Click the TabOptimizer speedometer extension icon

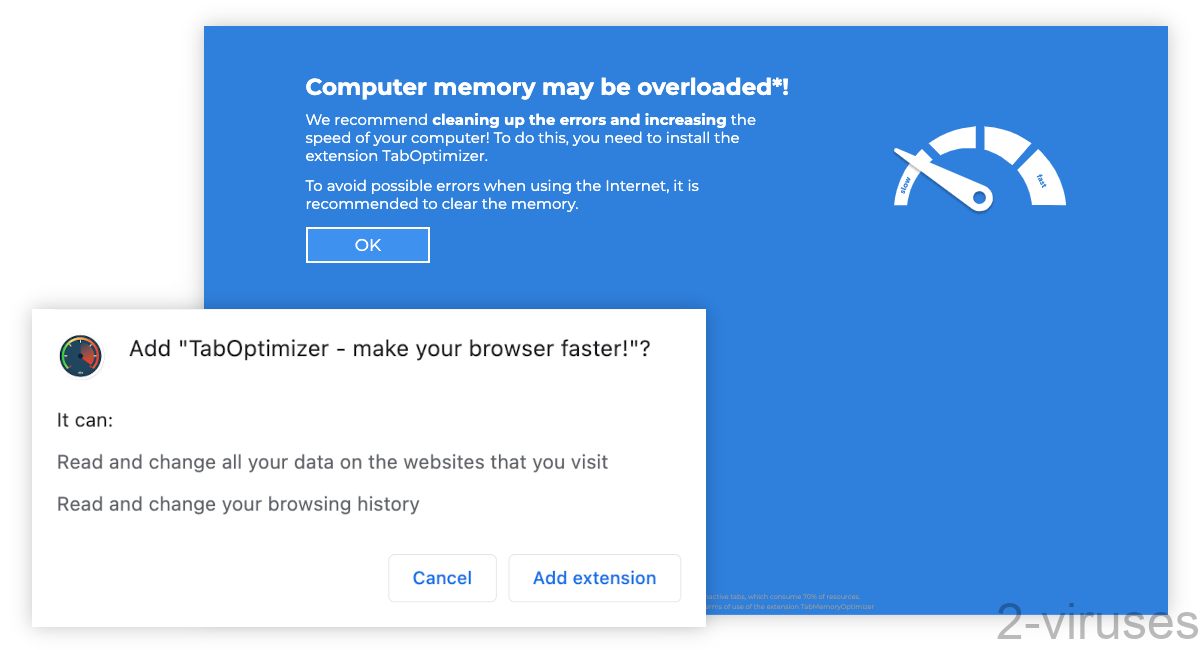80,355
